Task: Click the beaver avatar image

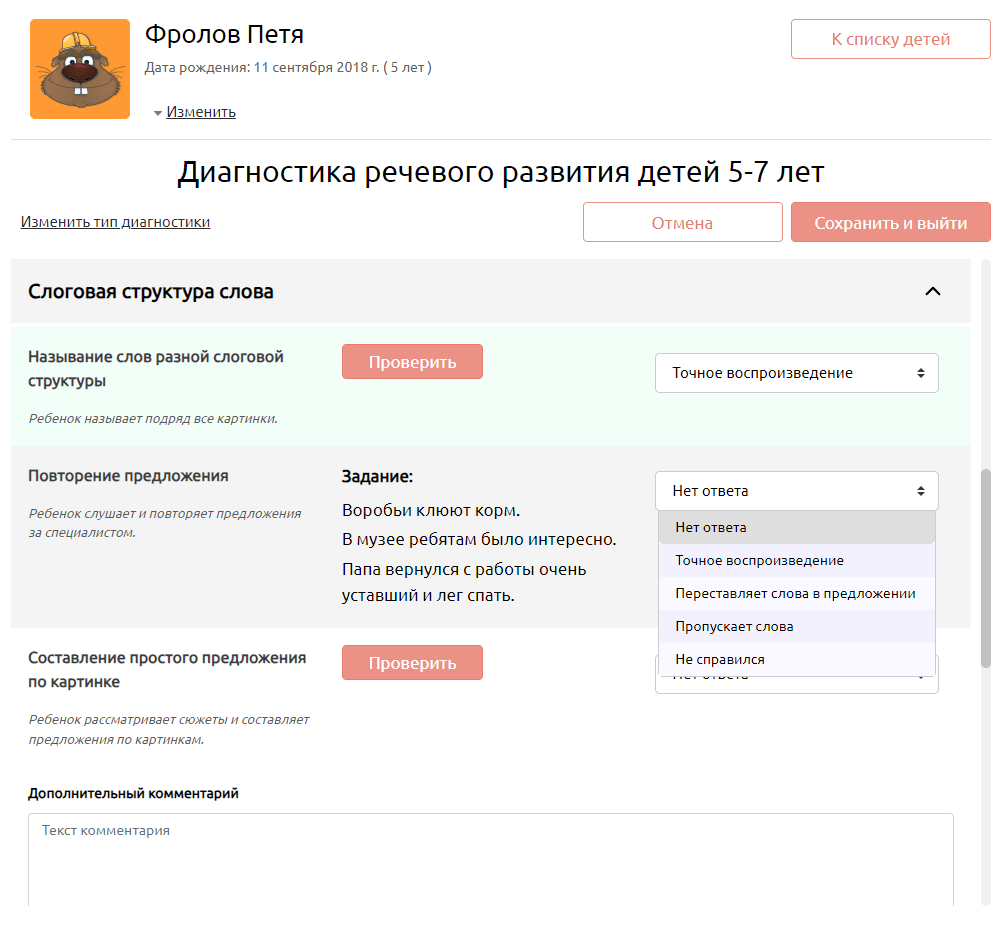Action: [80, 69]
